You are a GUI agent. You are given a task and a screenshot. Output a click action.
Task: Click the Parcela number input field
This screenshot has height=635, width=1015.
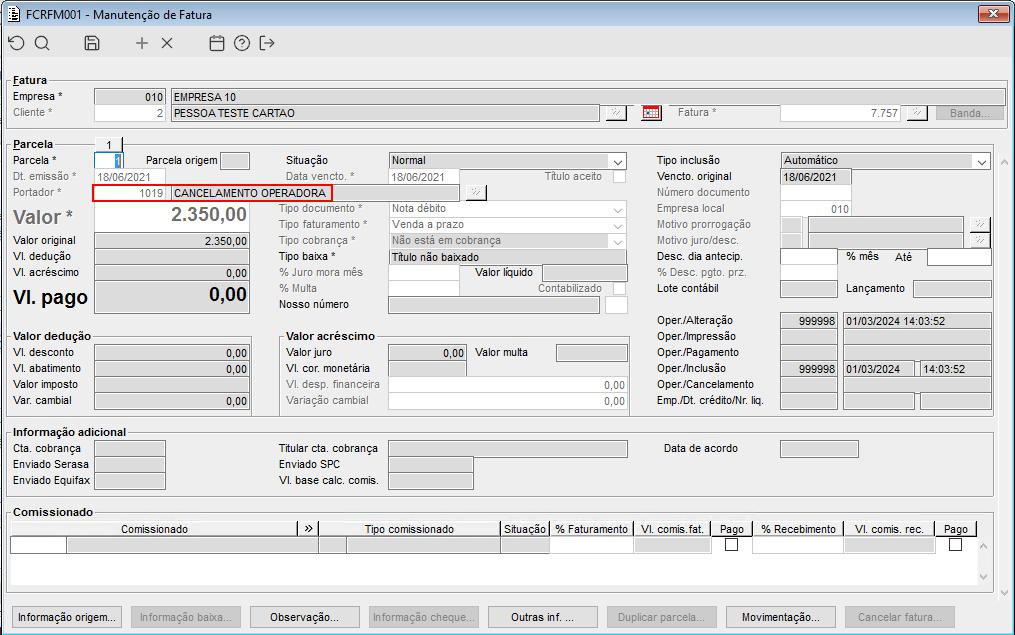pos(108,161)
